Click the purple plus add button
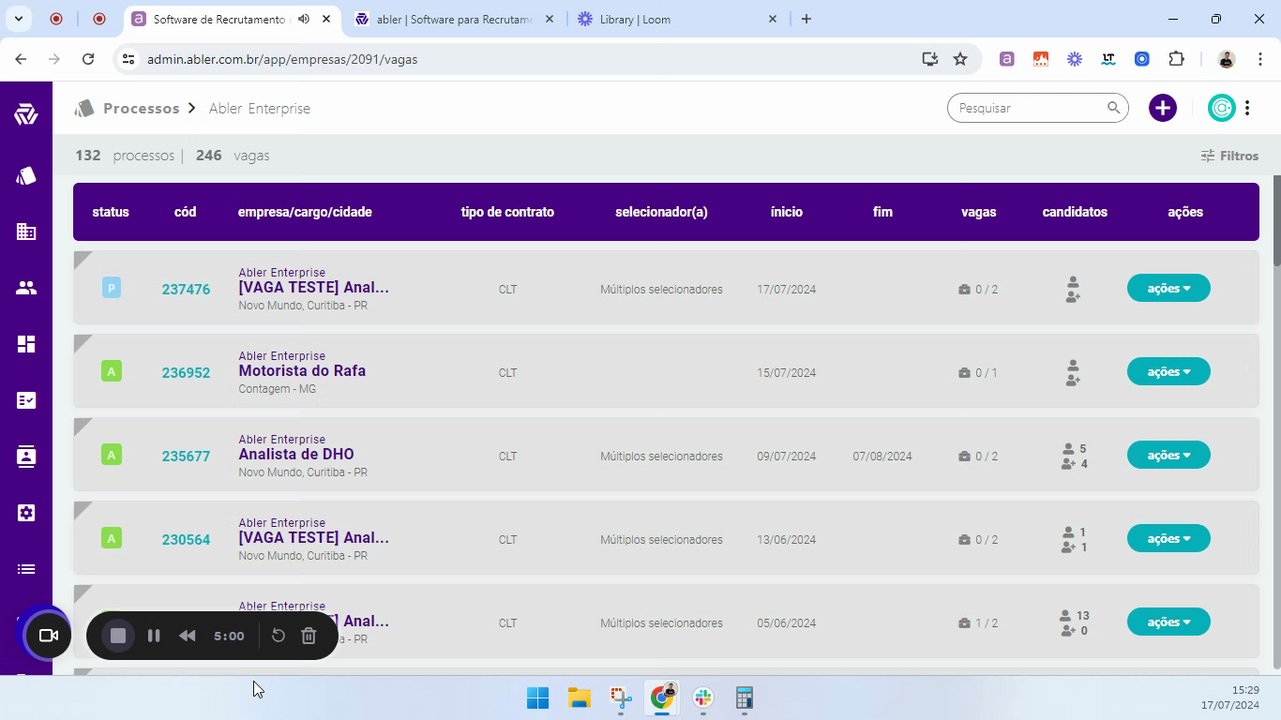 [1162, 108]
